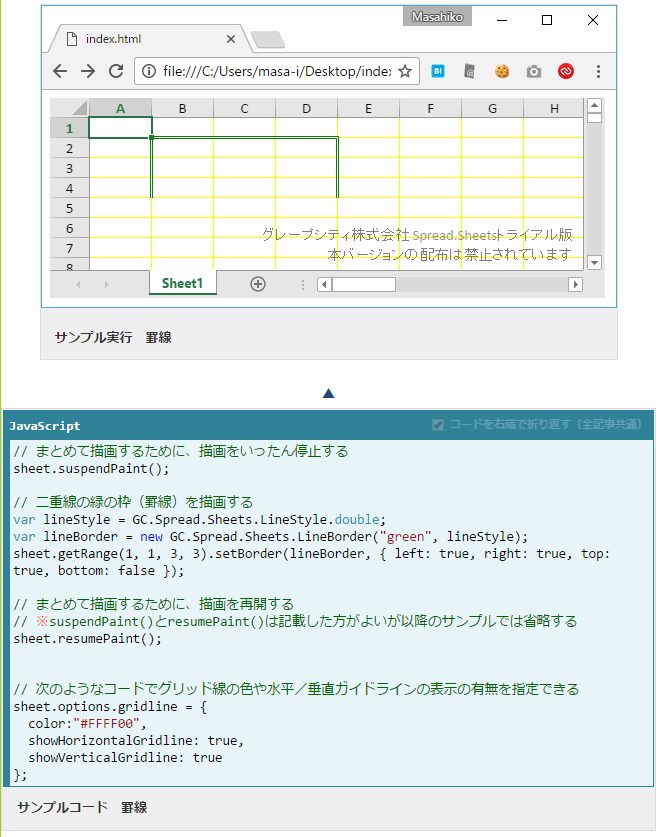Open the gray document extension icon
661x837 pixels.
coord(469,71)
